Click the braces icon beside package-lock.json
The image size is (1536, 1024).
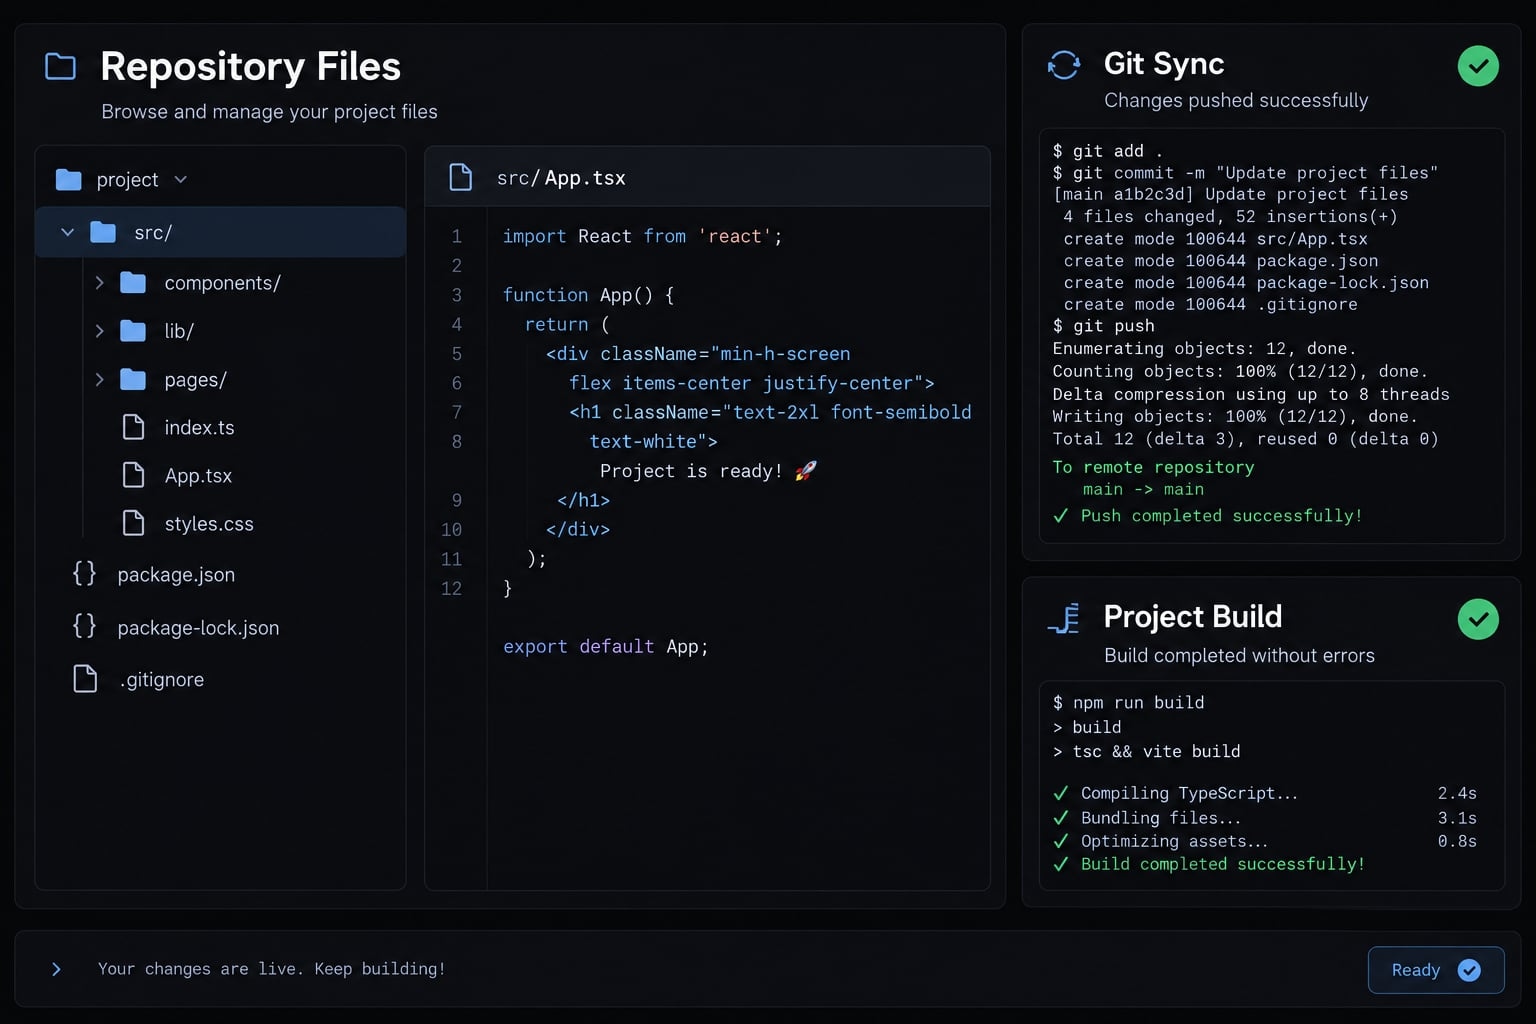85,626
